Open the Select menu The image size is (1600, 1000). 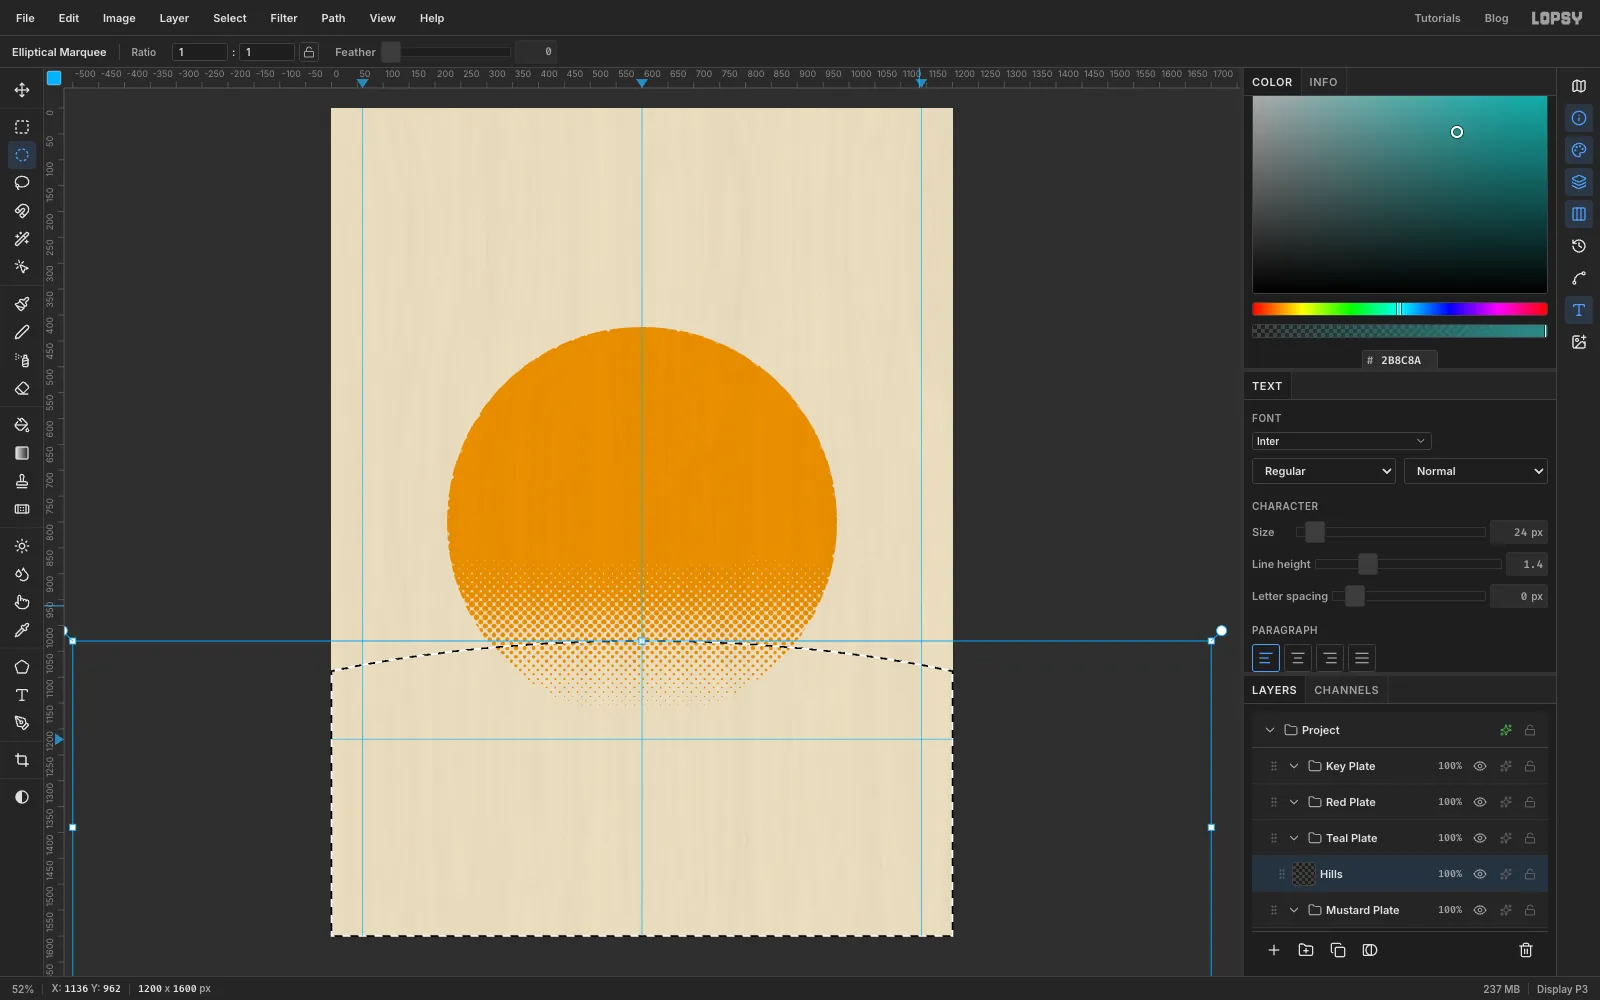tap(230, 18)
